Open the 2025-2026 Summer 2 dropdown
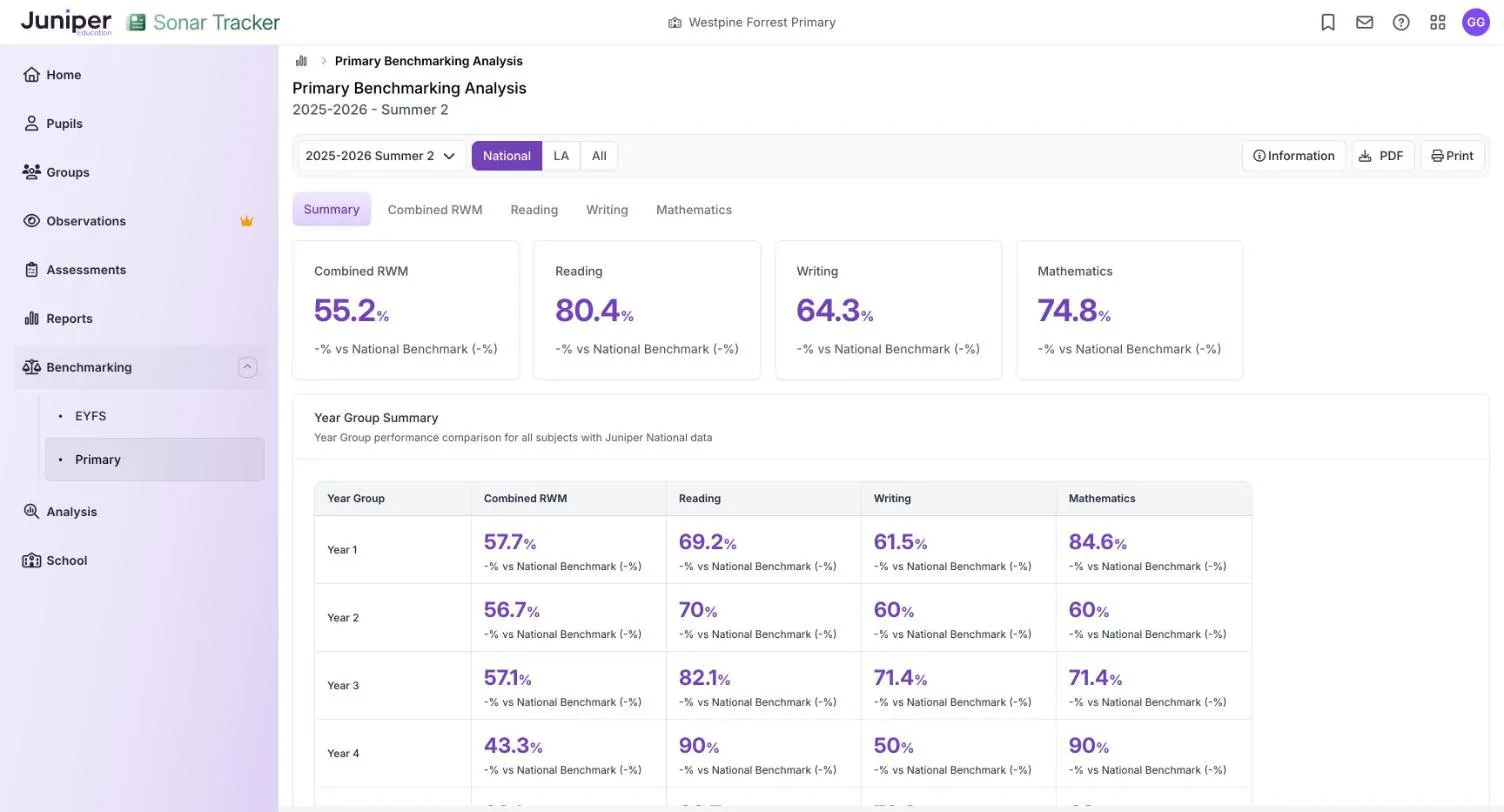This screenshot has height=812, width=1504. 381,156
